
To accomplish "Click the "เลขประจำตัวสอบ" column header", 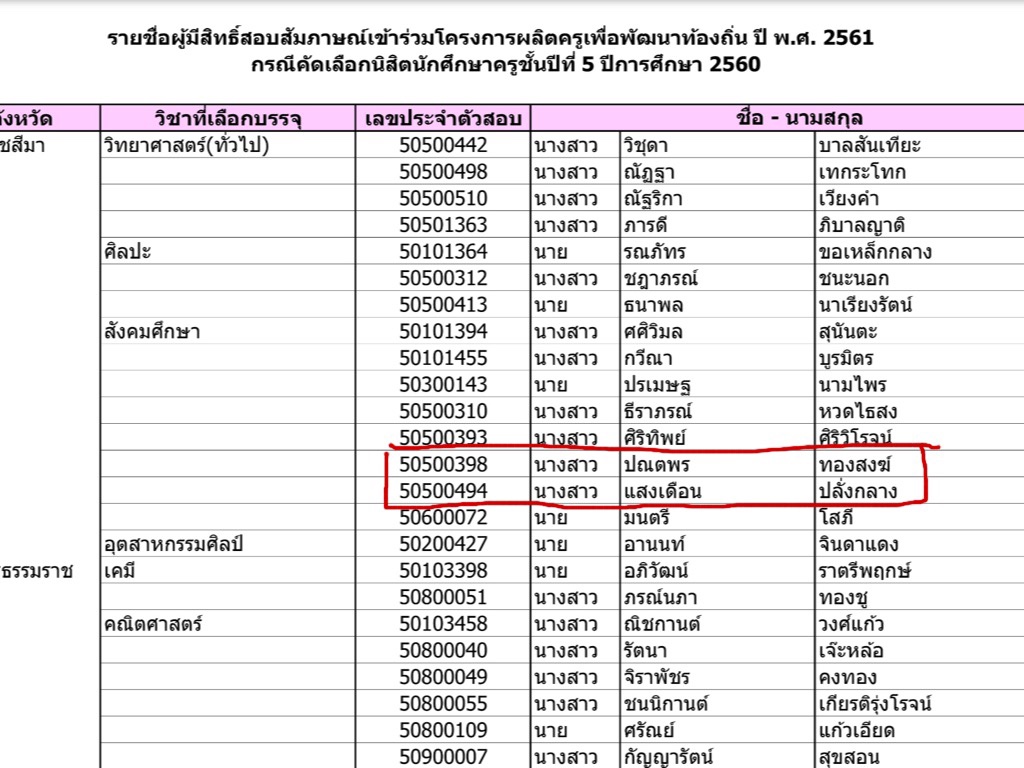I will [x=442, y=119].
